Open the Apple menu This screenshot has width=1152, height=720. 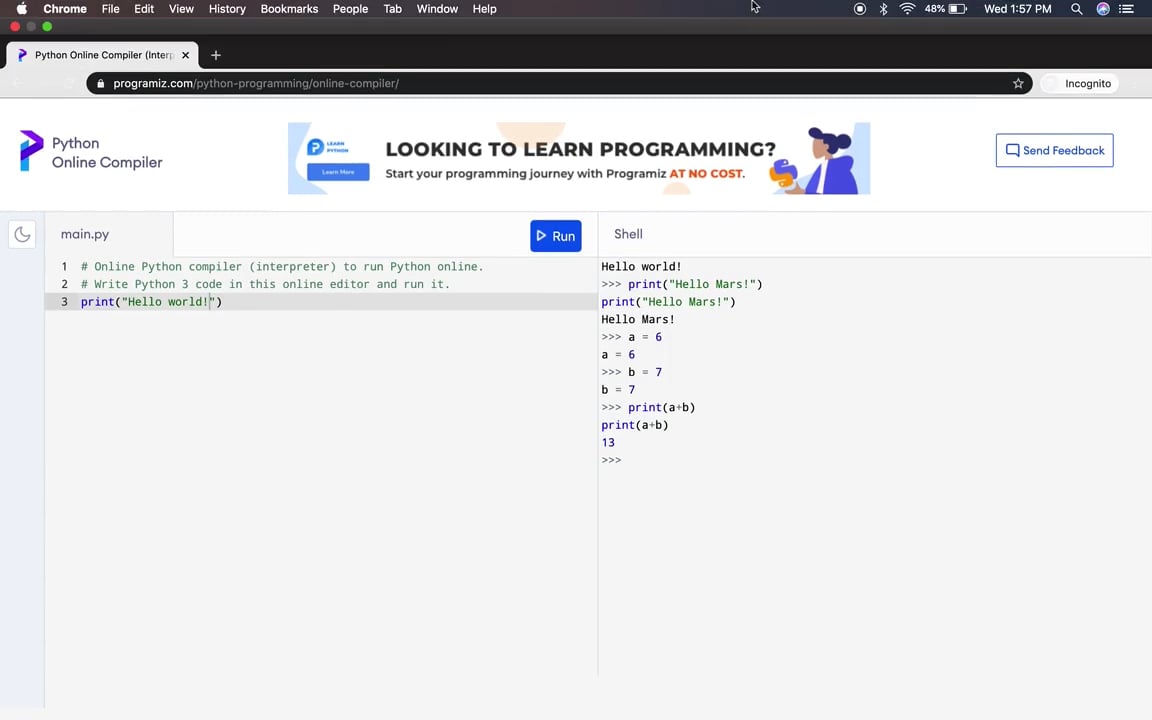pyautogui.click(x=21, y=9)
